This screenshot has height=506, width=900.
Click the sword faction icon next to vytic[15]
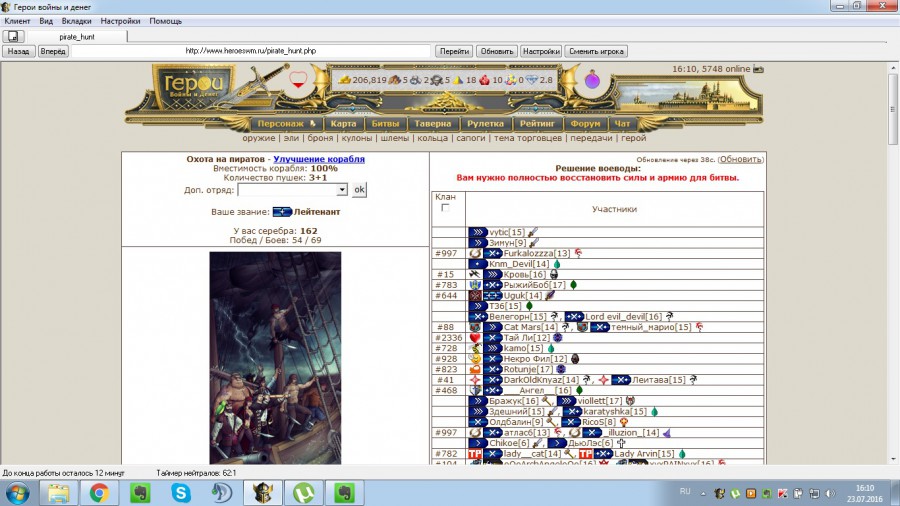point(533,232)
